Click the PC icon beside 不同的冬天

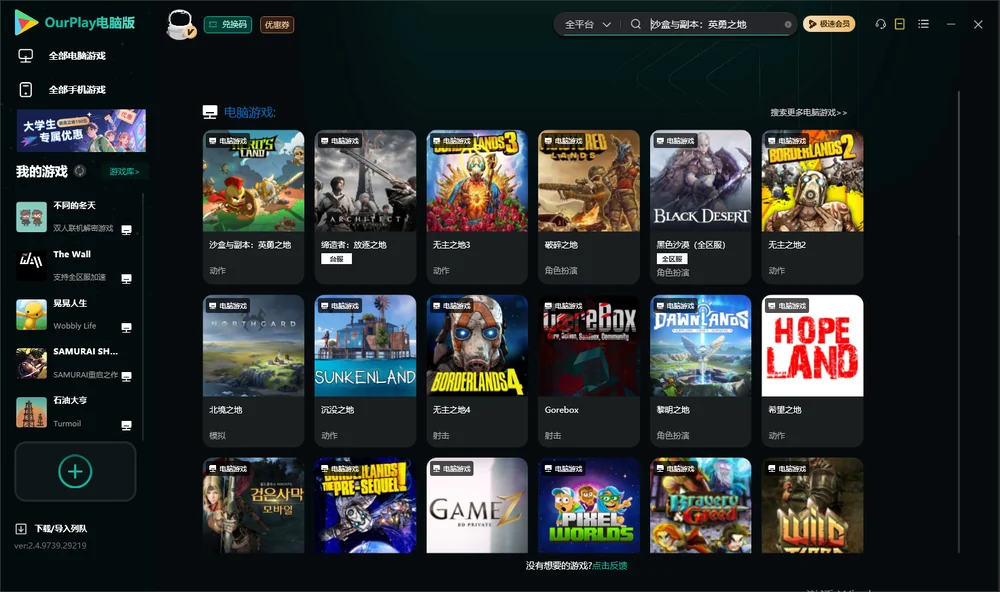point(126,230)
